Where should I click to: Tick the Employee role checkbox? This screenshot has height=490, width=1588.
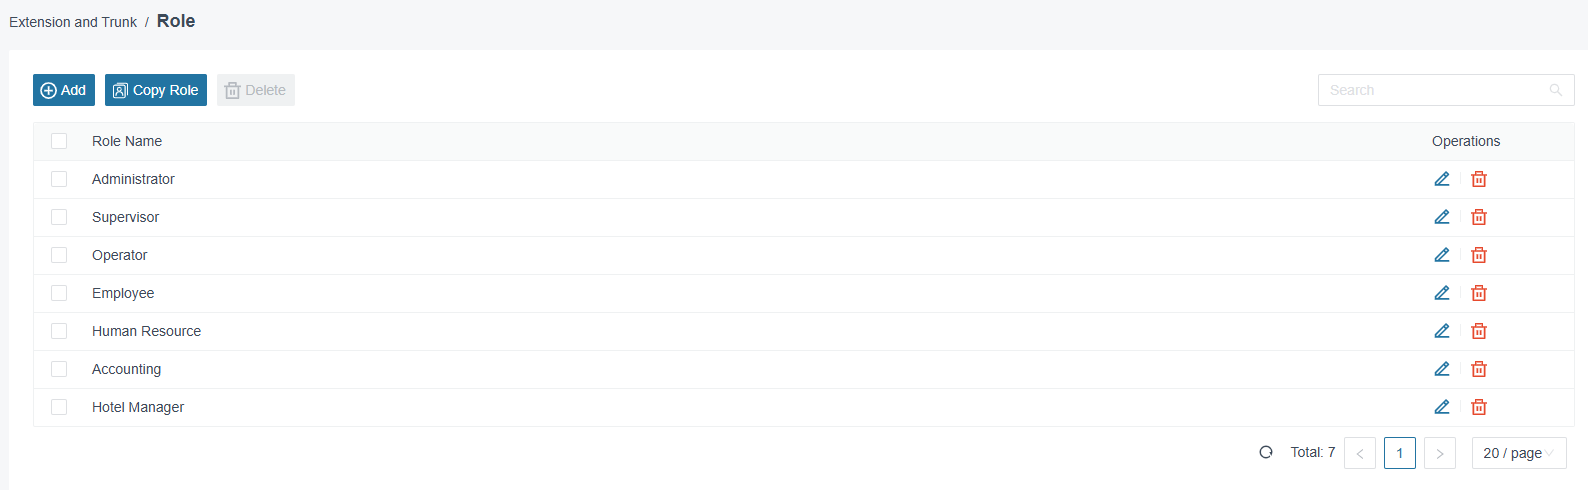click(59, 293)
